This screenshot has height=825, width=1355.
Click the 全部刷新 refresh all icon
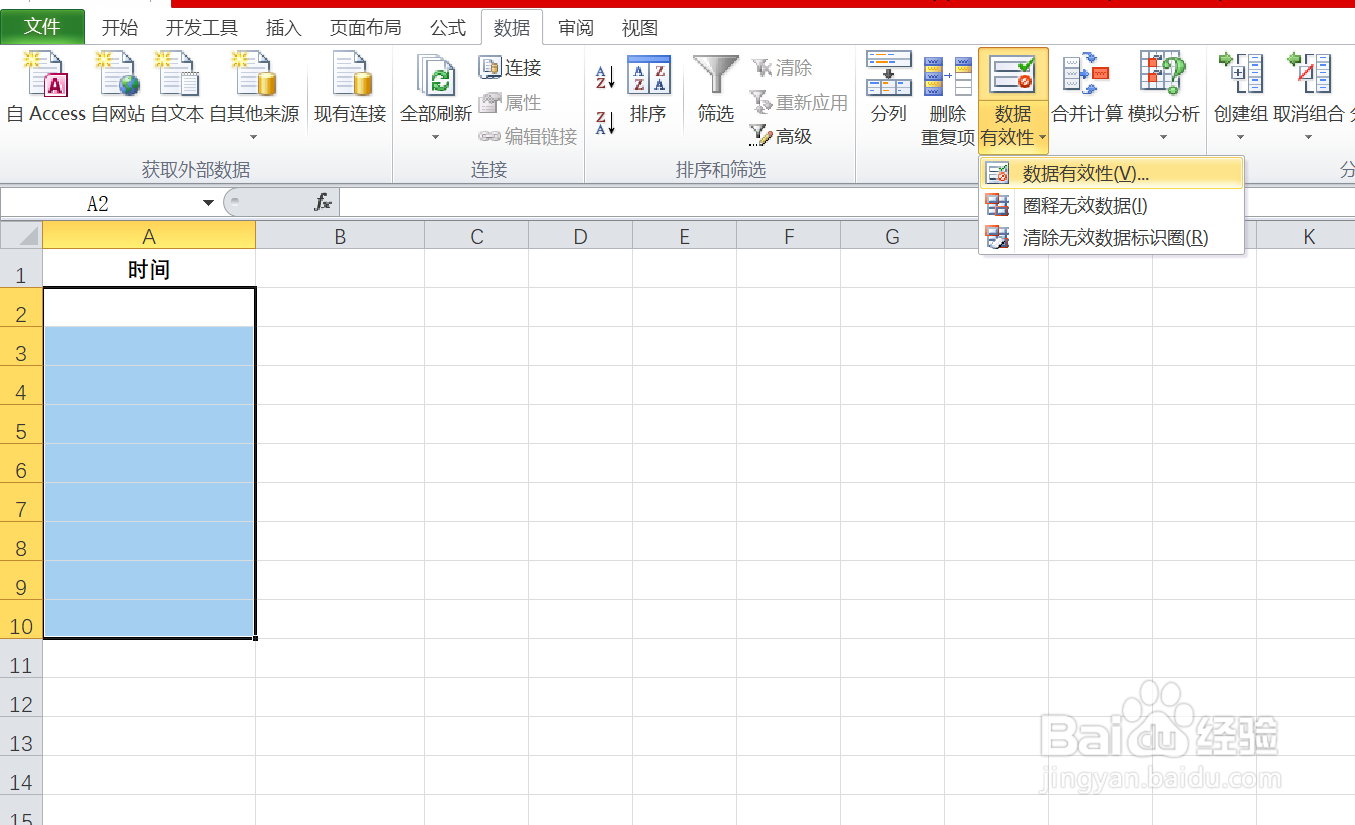pos(436,75)
